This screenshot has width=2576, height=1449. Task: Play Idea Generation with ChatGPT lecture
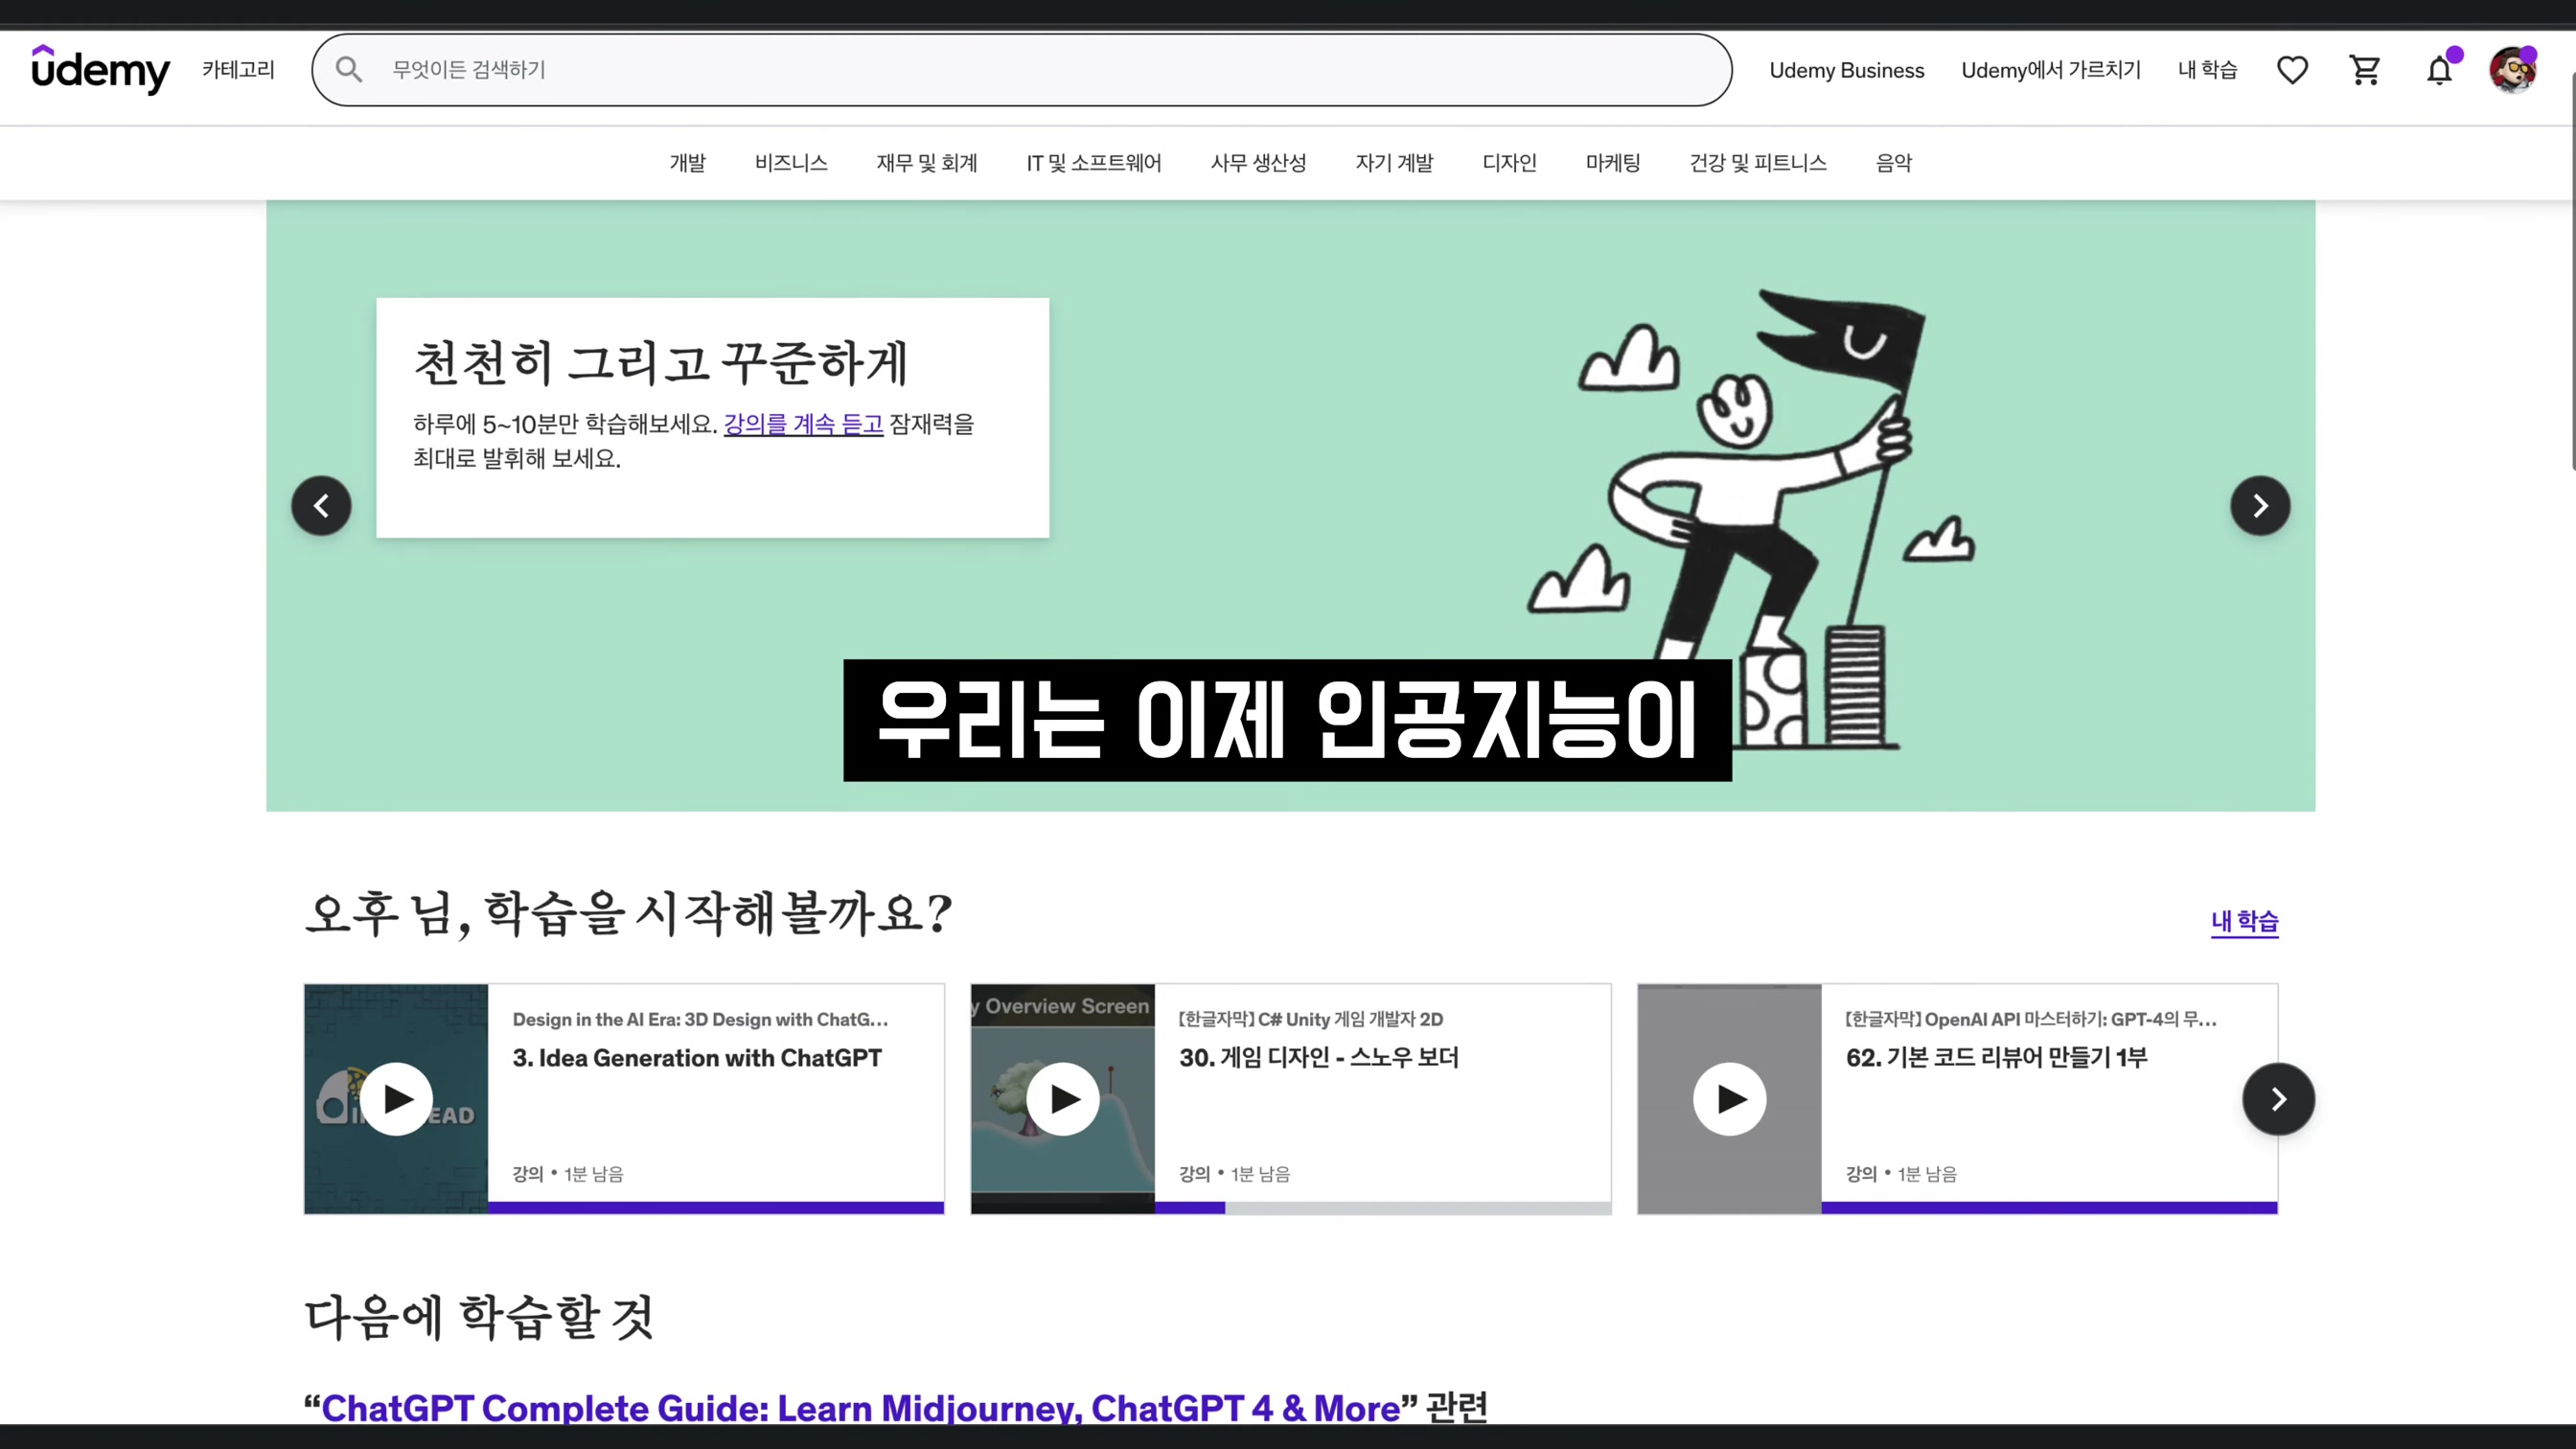click(396, 1099)
